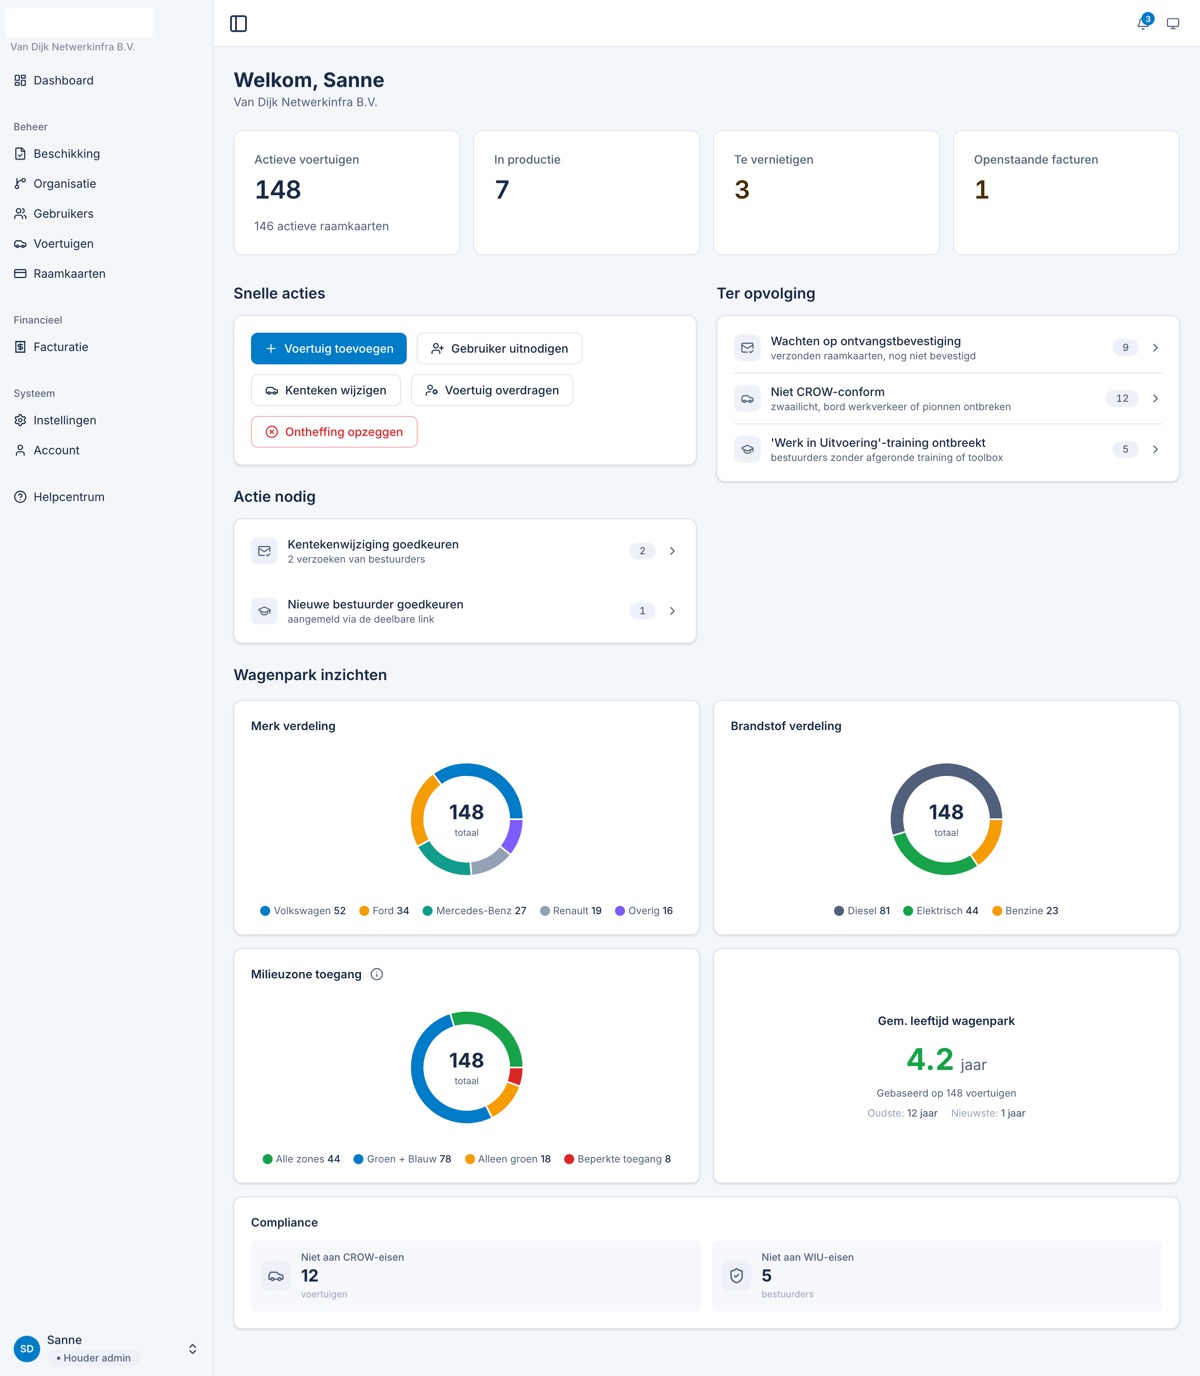Click the Helpcentrum question mark icon
1200x1376 pixels.
20,497
